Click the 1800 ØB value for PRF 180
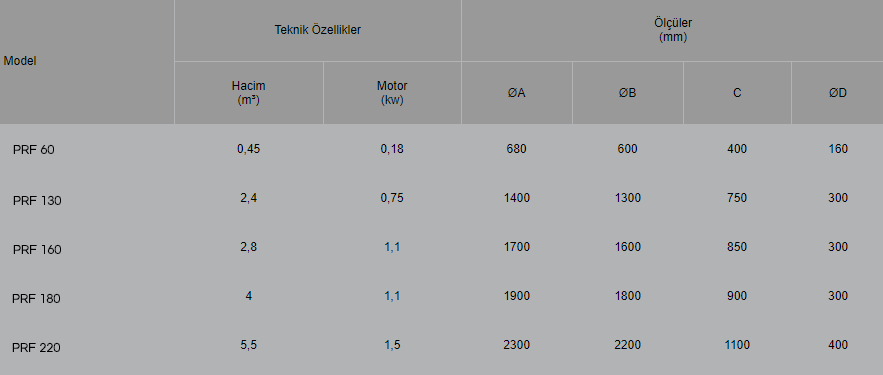Viewport: 883px width, 375px height. point(627,296)
